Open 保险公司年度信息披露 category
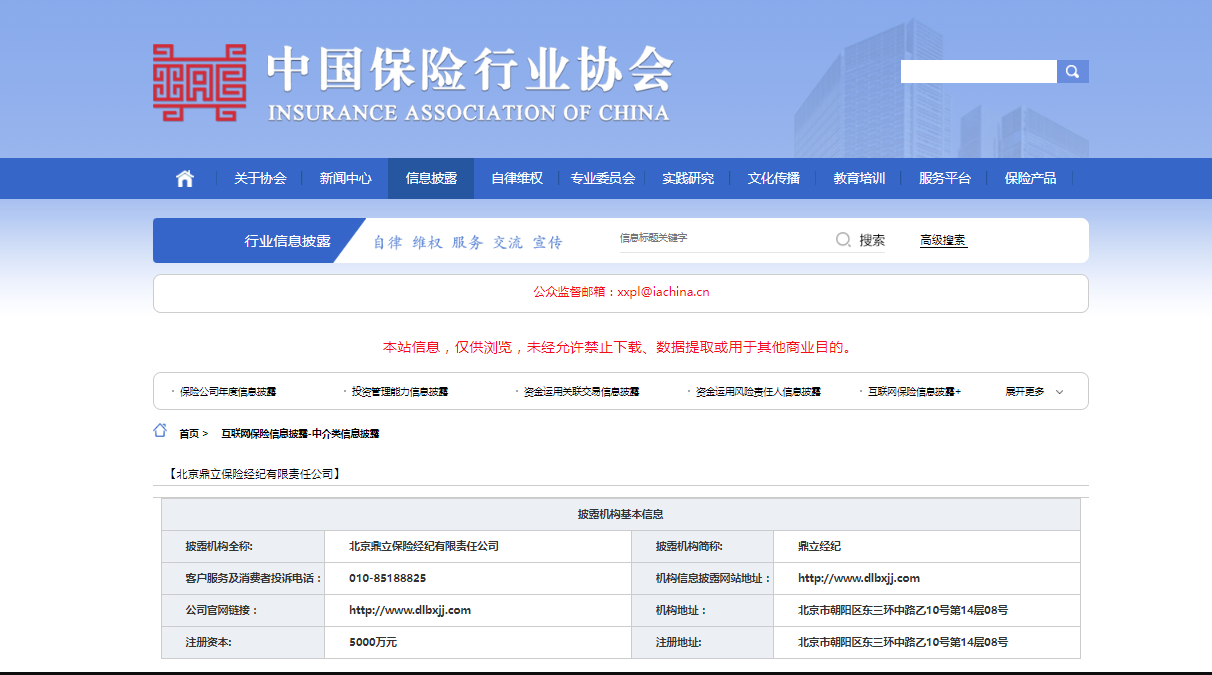1212x675 pixels. point(228,392)
